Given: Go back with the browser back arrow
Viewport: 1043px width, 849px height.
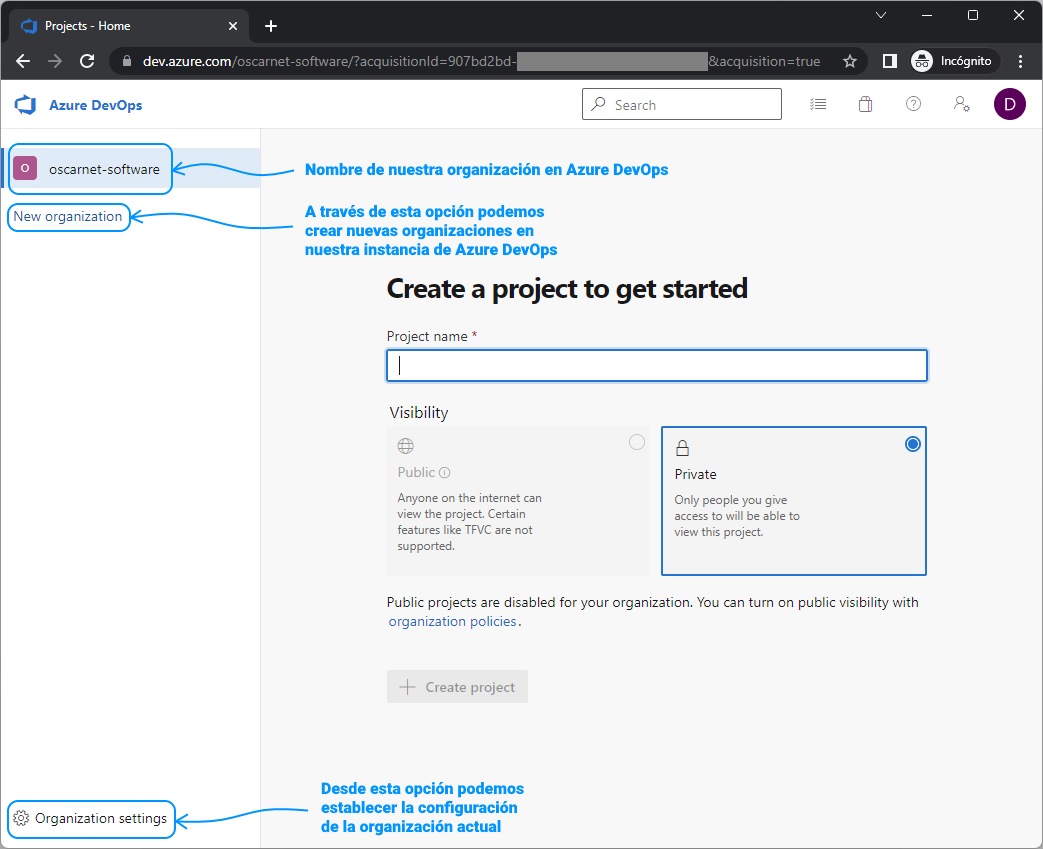Looking at the screenshot, I should tap(23, 61).
